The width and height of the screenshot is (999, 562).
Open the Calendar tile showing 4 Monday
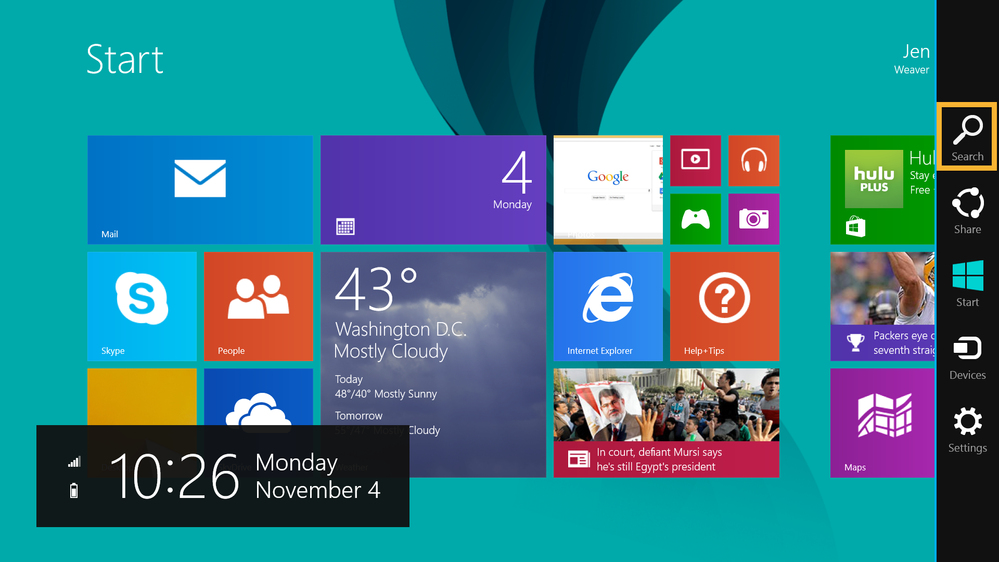point(433,190)
